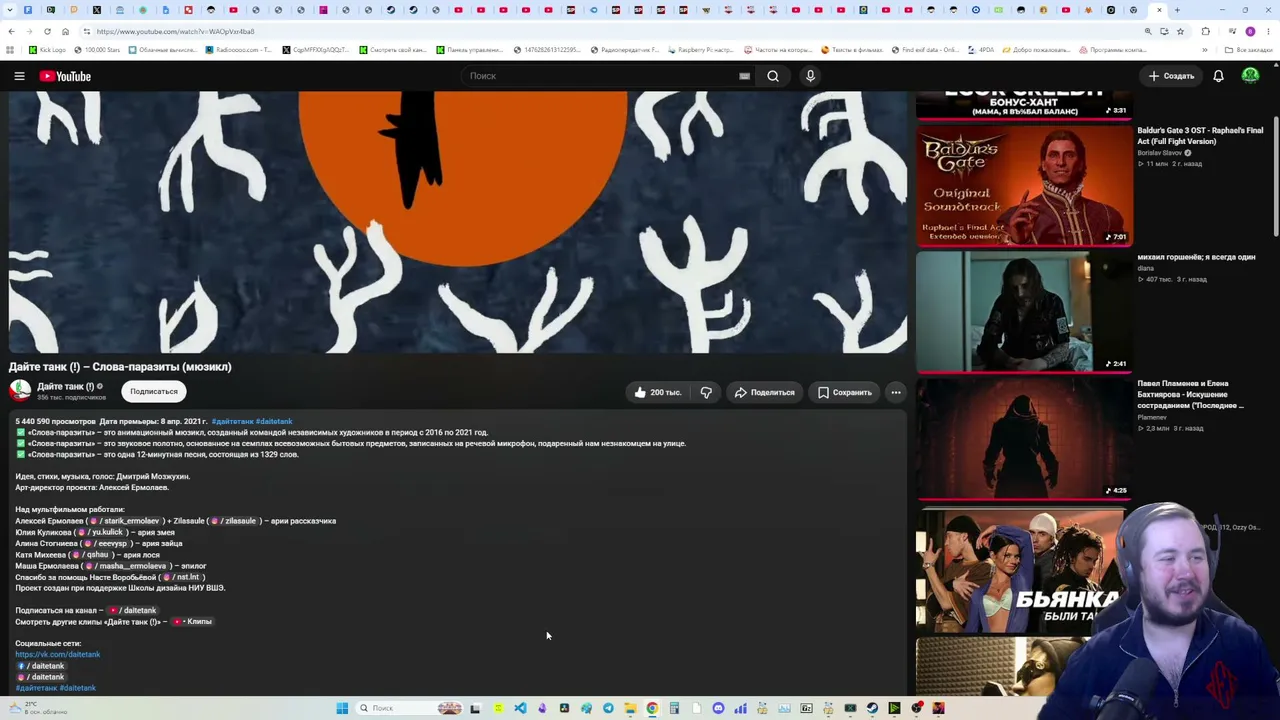Open Baldur's Gate 3 OST video thumbnail
The image size is (1280, 720).
click(1024, 185)
